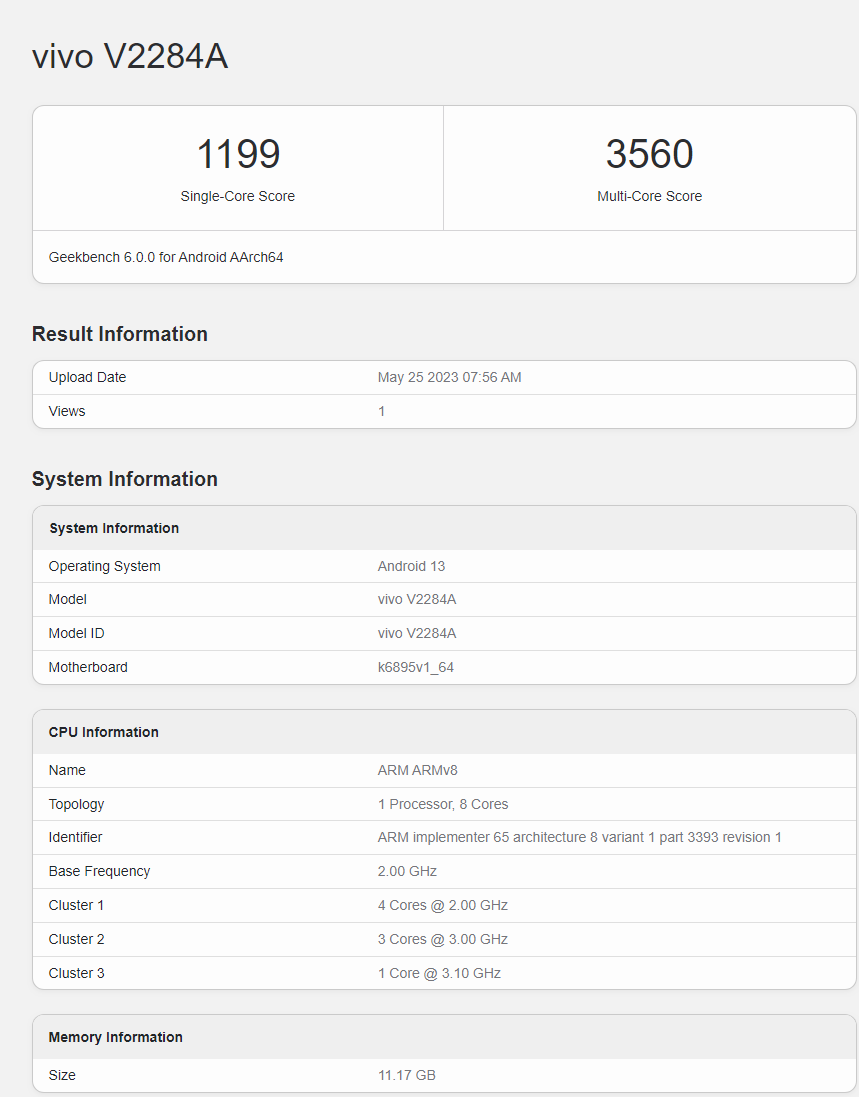Select the single-core score value 1199

238,154
